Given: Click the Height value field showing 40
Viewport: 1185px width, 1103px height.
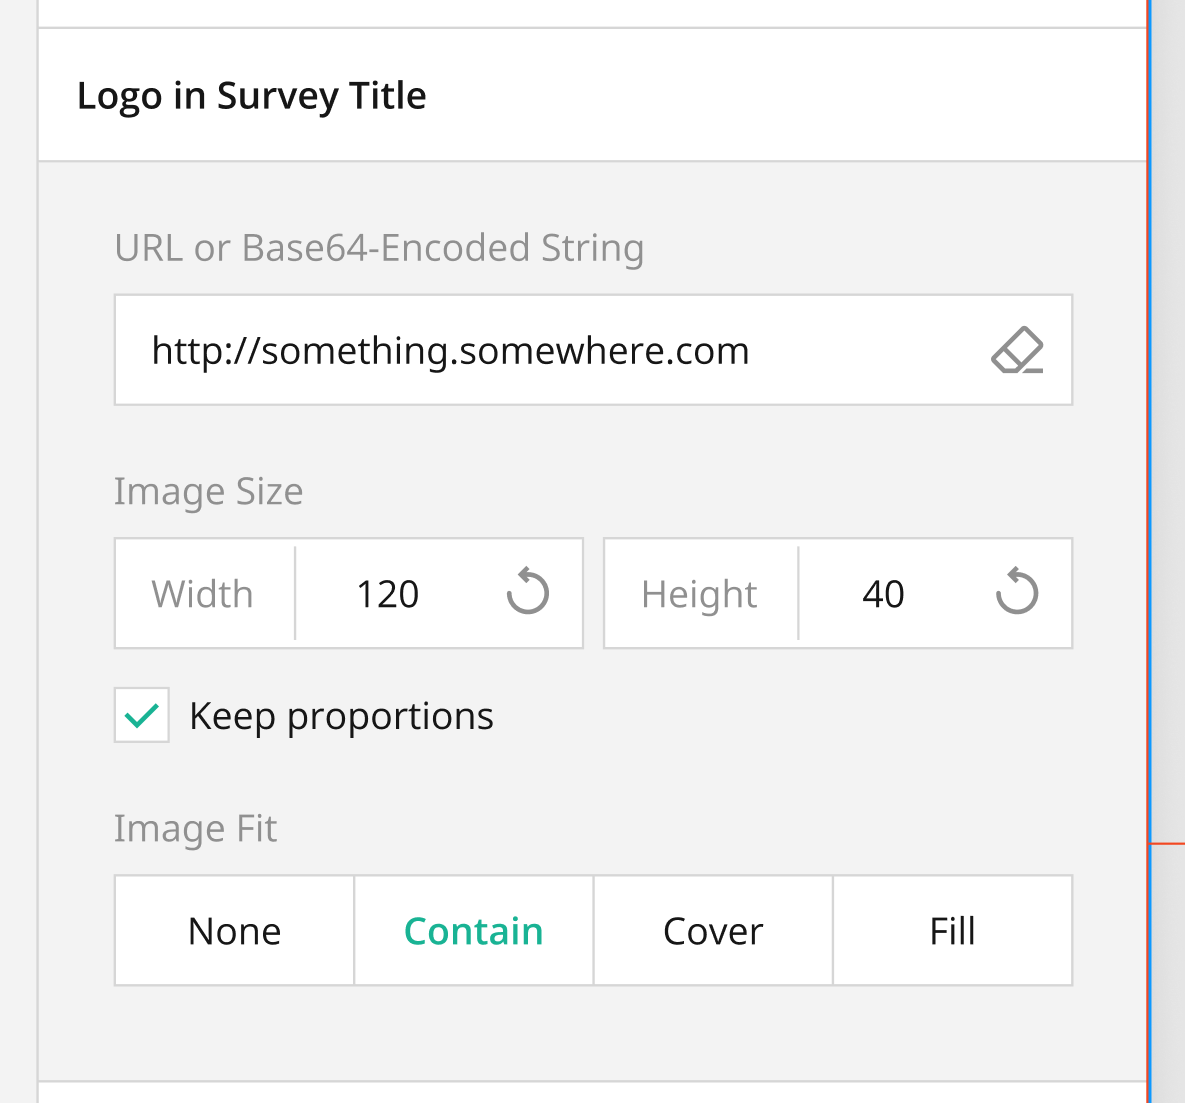Looking at the screenshot, I should pos(883,594).
